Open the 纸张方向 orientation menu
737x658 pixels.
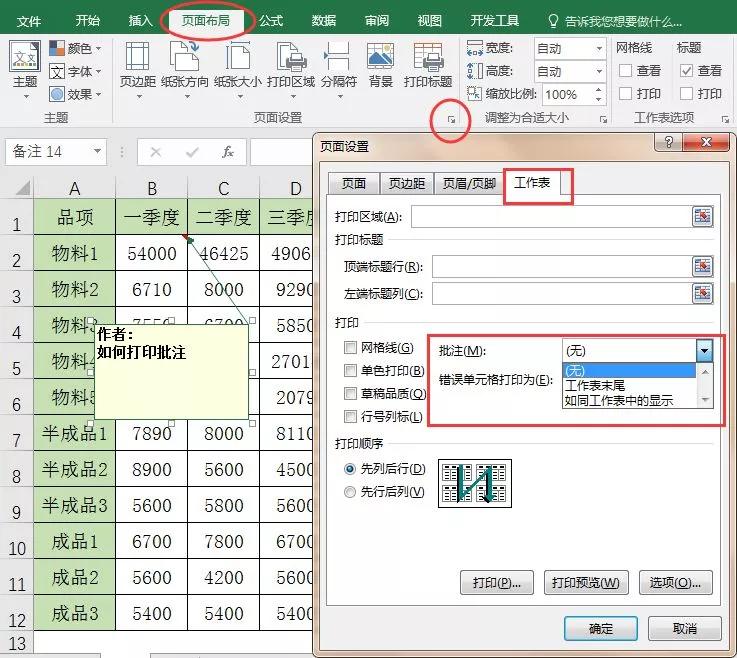185,70
